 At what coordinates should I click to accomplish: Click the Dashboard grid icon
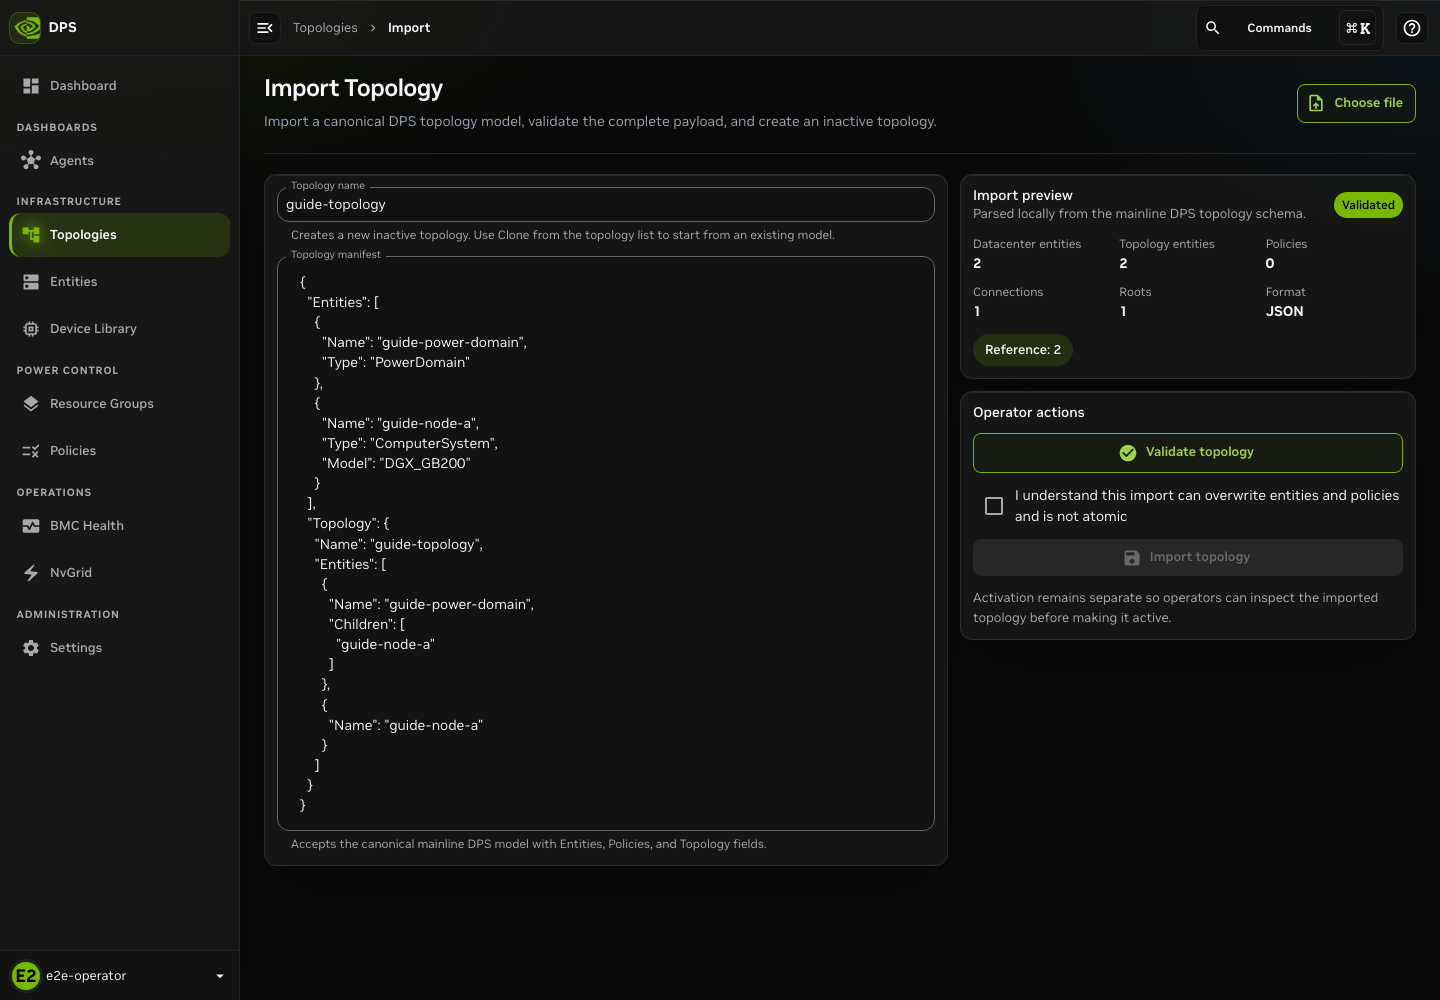[x=31, y=86]
